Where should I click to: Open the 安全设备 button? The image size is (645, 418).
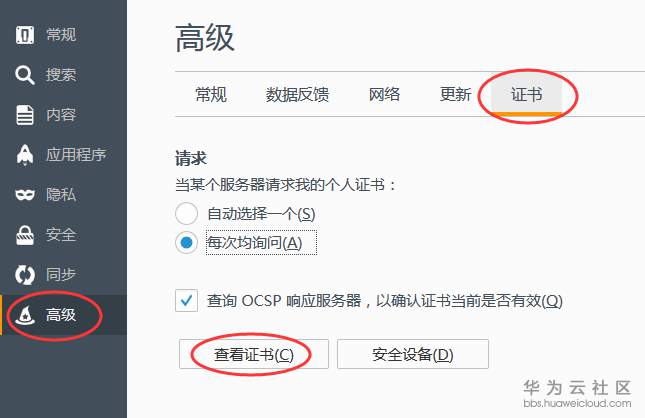tap(413, 354)
